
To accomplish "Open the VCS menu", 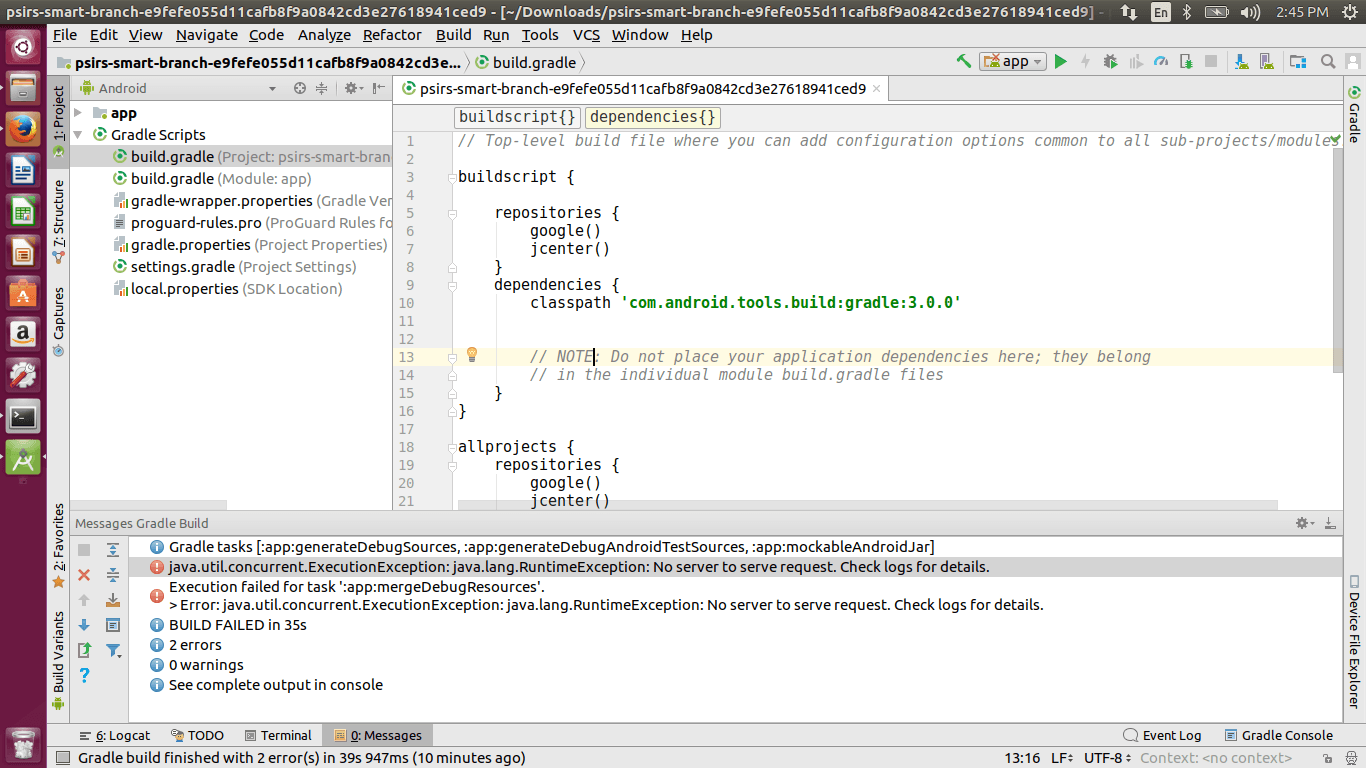I will (x=586, y=34).
